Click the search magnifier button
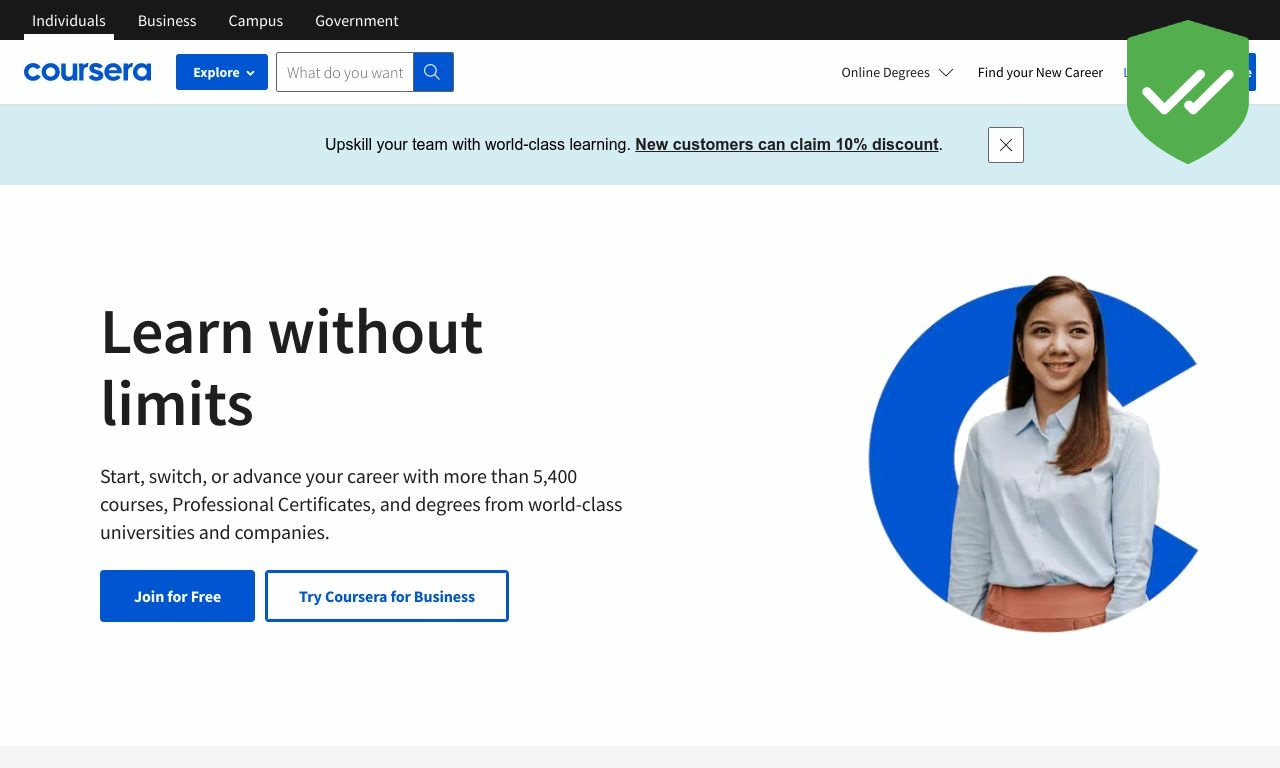Screen dimensions: 1280x768 pos(433,72)
